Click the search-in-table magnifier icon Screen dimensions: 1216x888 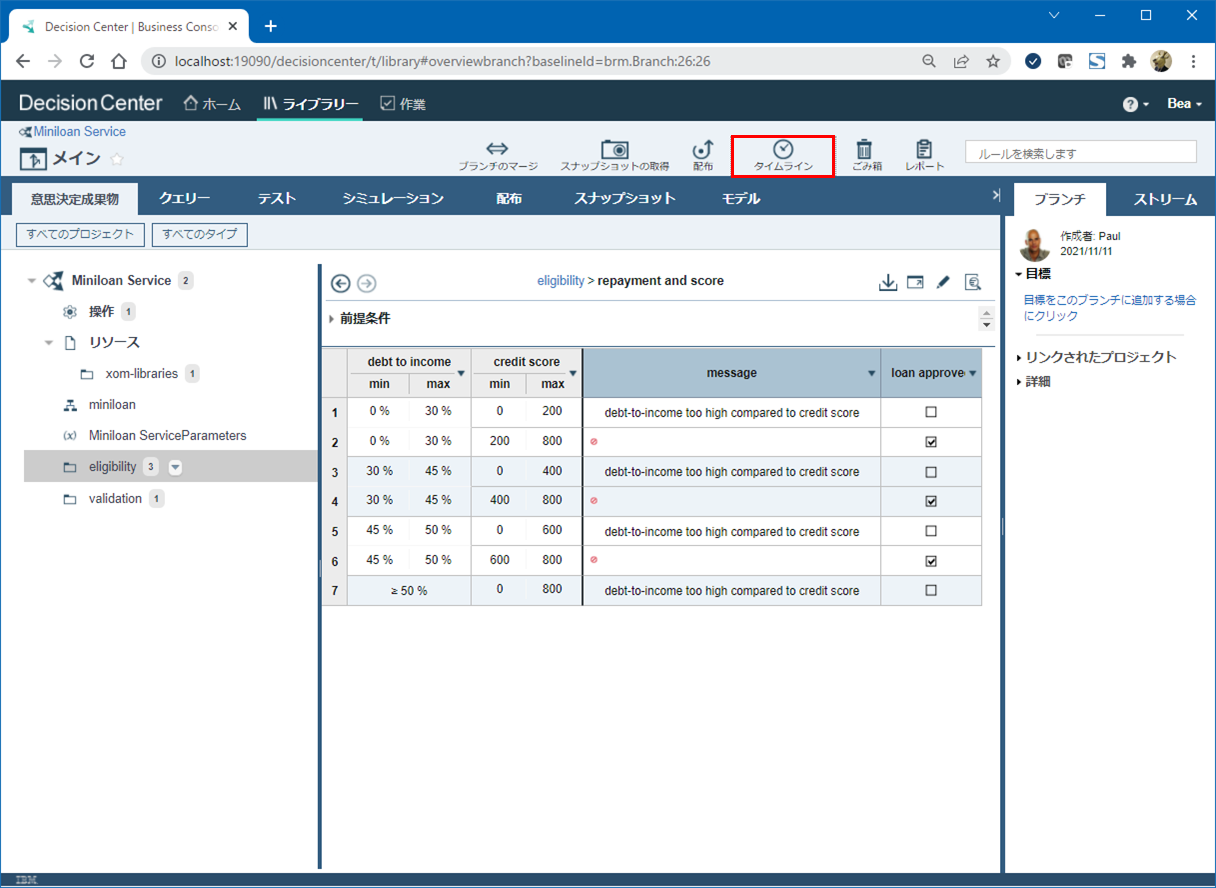click(x=972, y=283)
